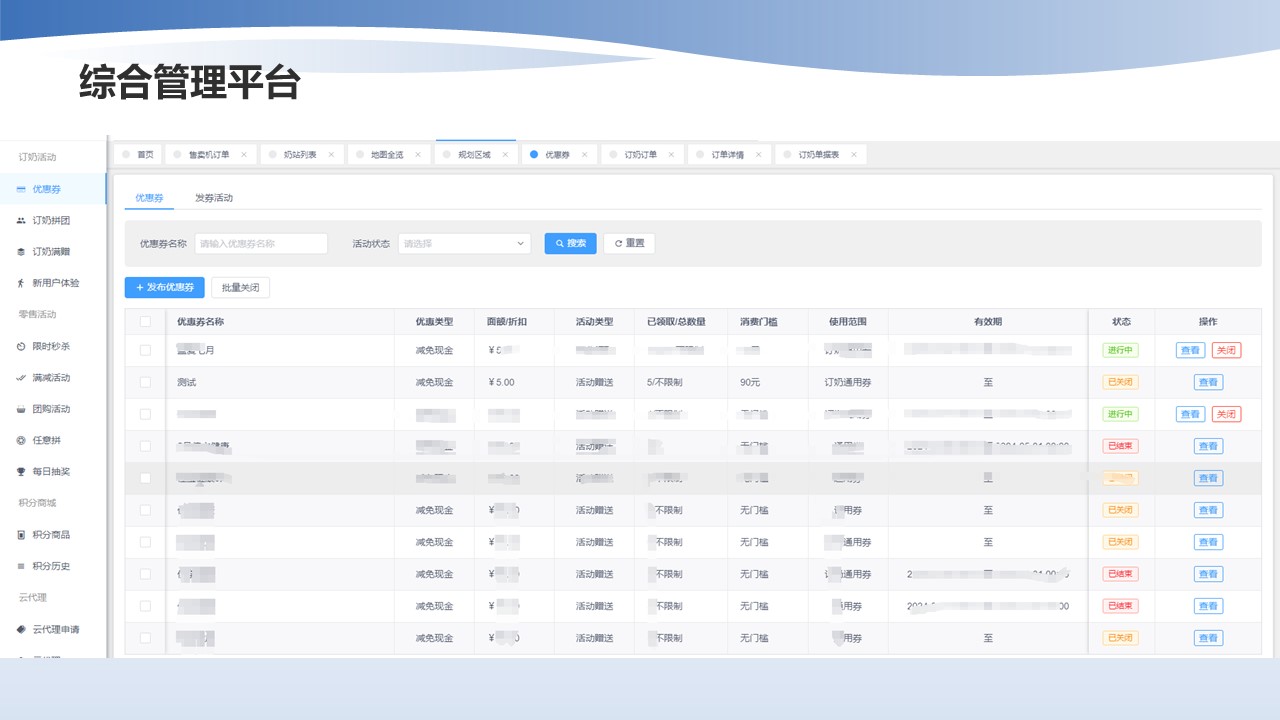Open 限时秒杀 in the sidebar via its clock icon

coord(21,346)
